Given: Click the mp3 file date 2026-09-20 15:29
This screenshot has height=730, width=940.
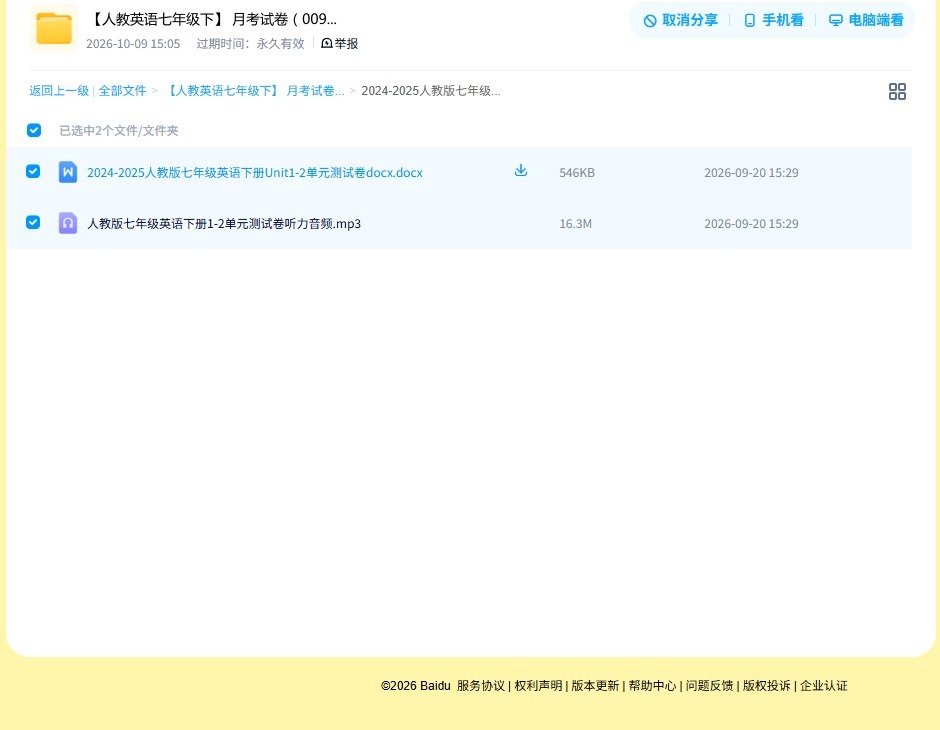Looking at the screenshot, I should 751,224.
